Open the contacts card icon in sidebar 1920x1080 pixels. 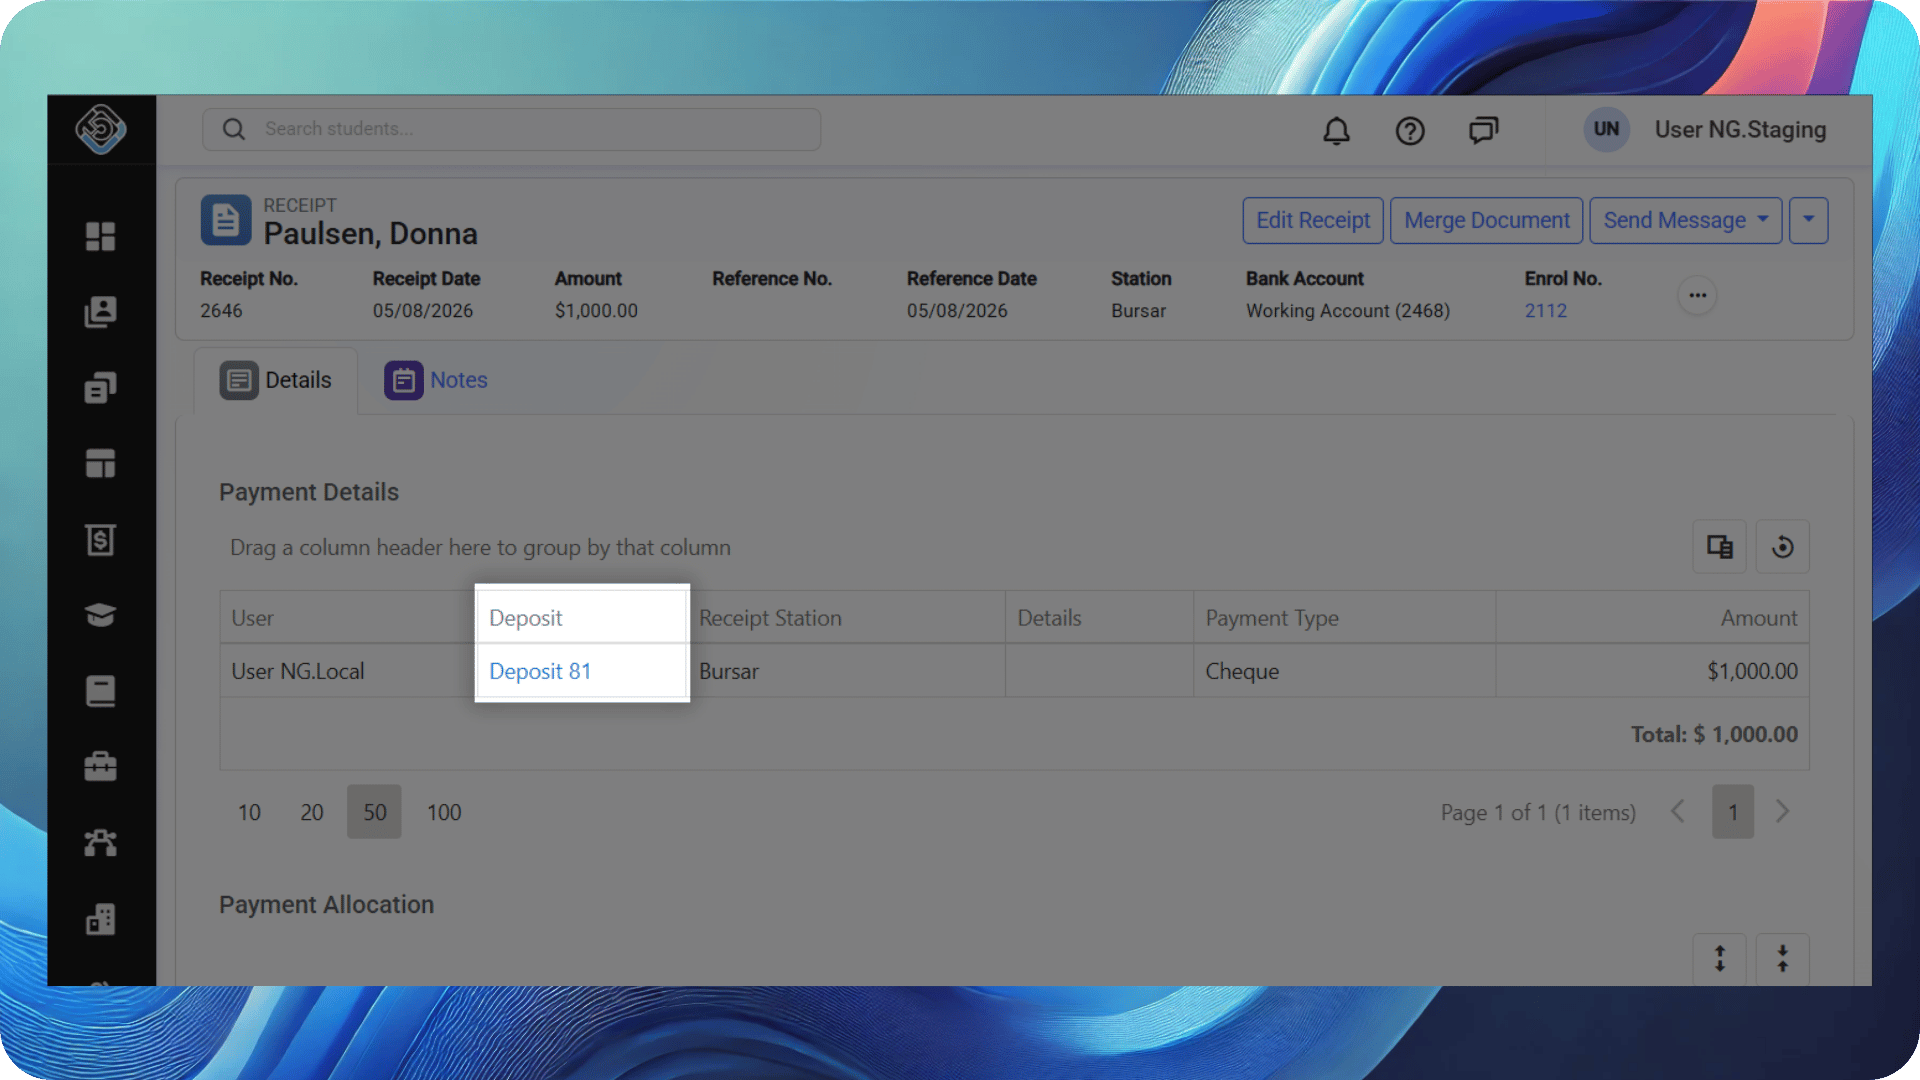[101, 312]
